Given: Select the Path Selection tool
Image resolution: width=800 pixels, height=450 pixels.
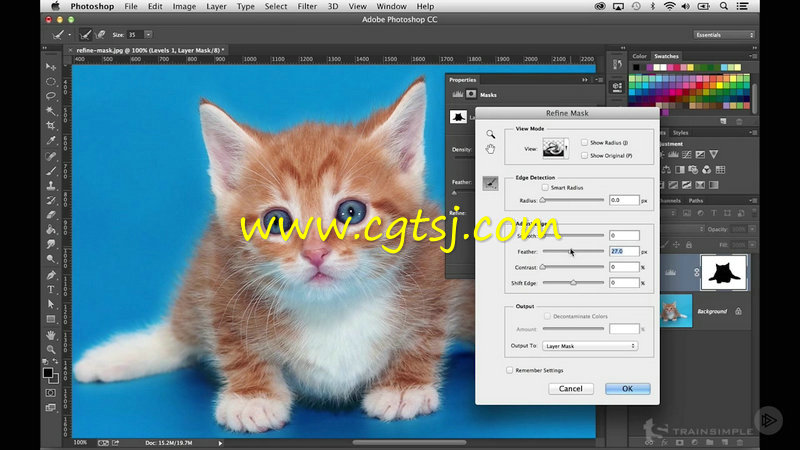Looking at the screenshot, I should 51,305.
